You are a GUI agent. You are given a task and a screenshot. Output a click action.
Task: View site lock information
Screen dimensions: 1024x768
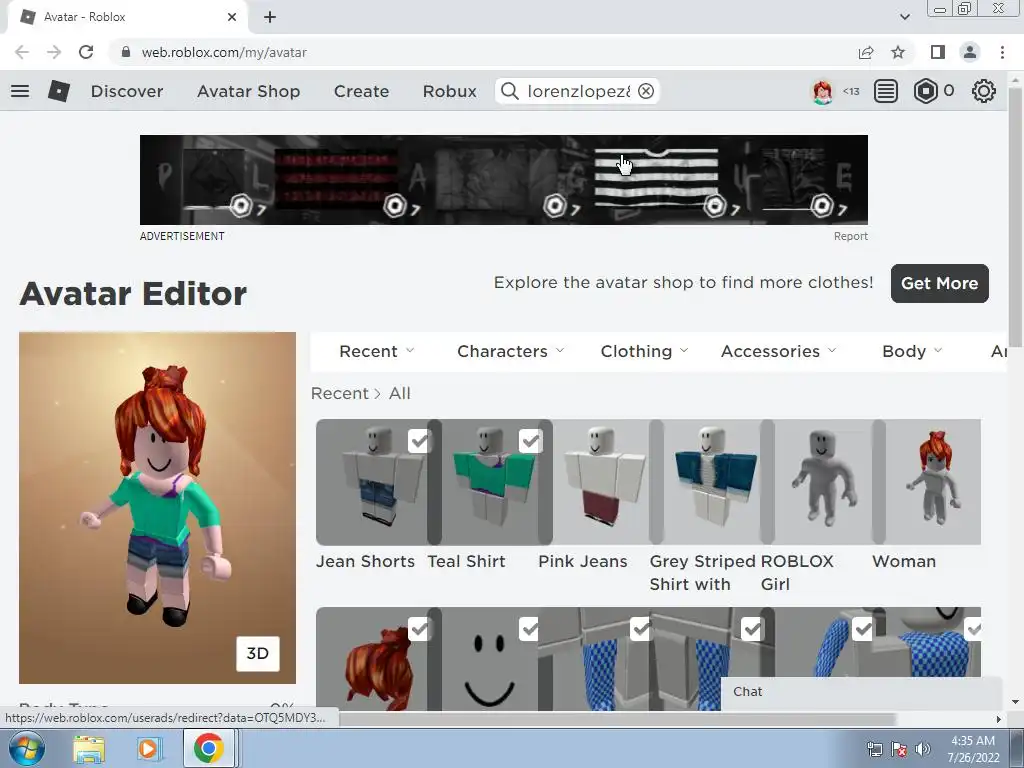[x=126, y=52]
